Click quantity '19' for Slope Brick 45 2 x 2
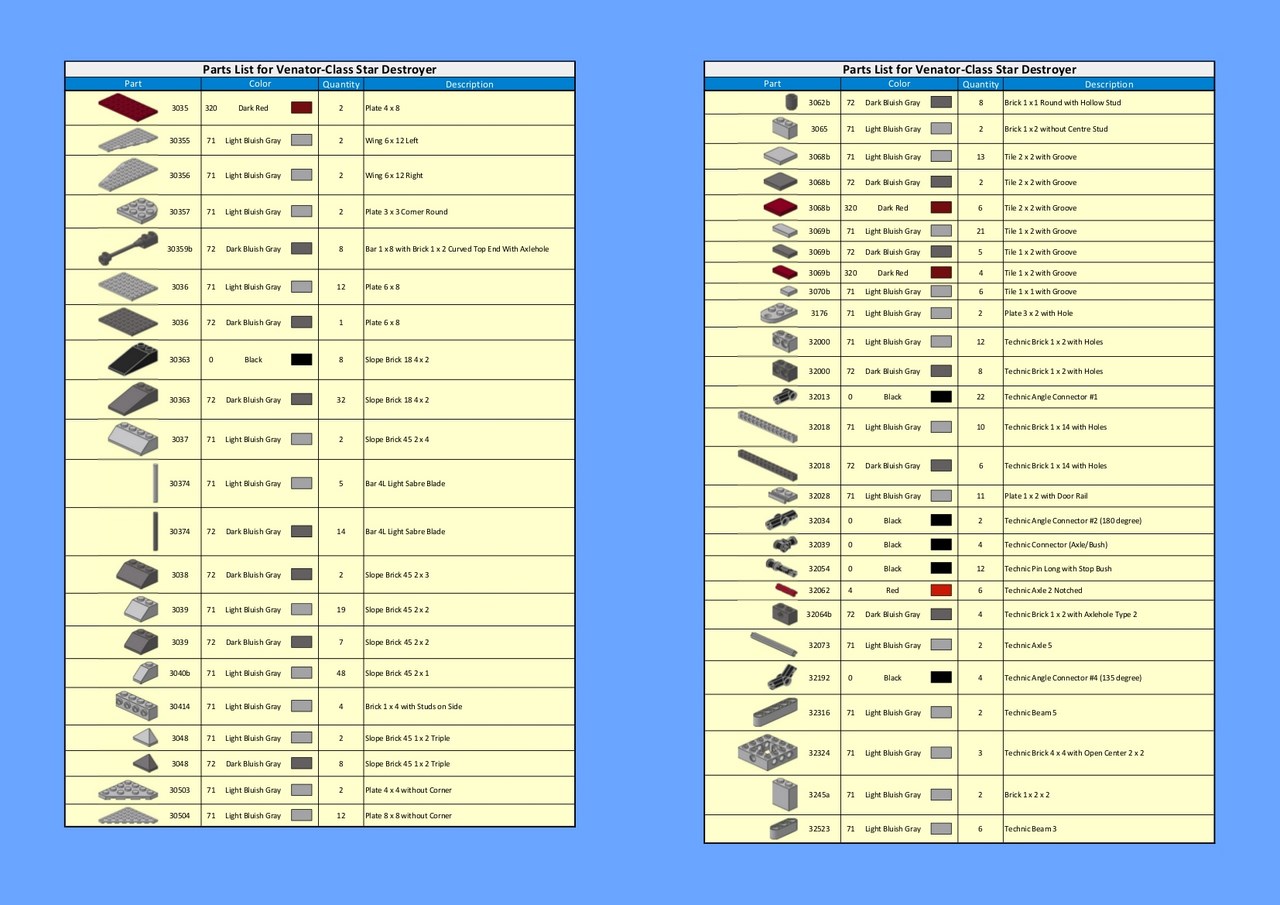 coord(341,609)
